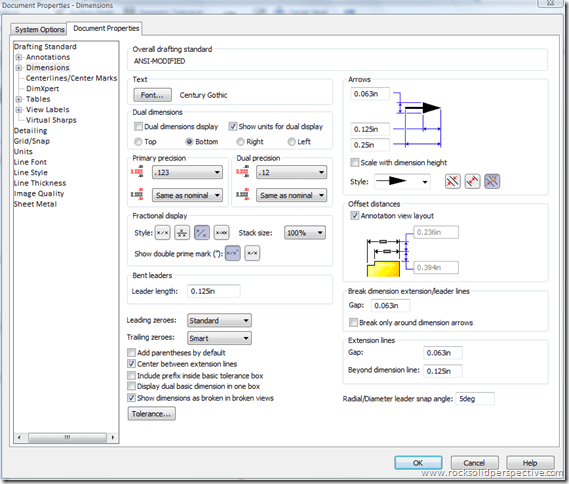This screenshot has height=484, width=569.
Task: Open dual precision .12 dropdown
Action: (291, 172)
